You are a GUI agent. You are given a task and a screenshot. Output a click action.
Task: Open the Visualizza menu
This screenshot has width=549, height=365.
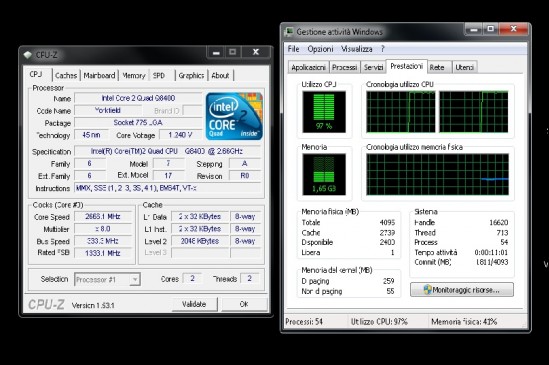[357, 49]
